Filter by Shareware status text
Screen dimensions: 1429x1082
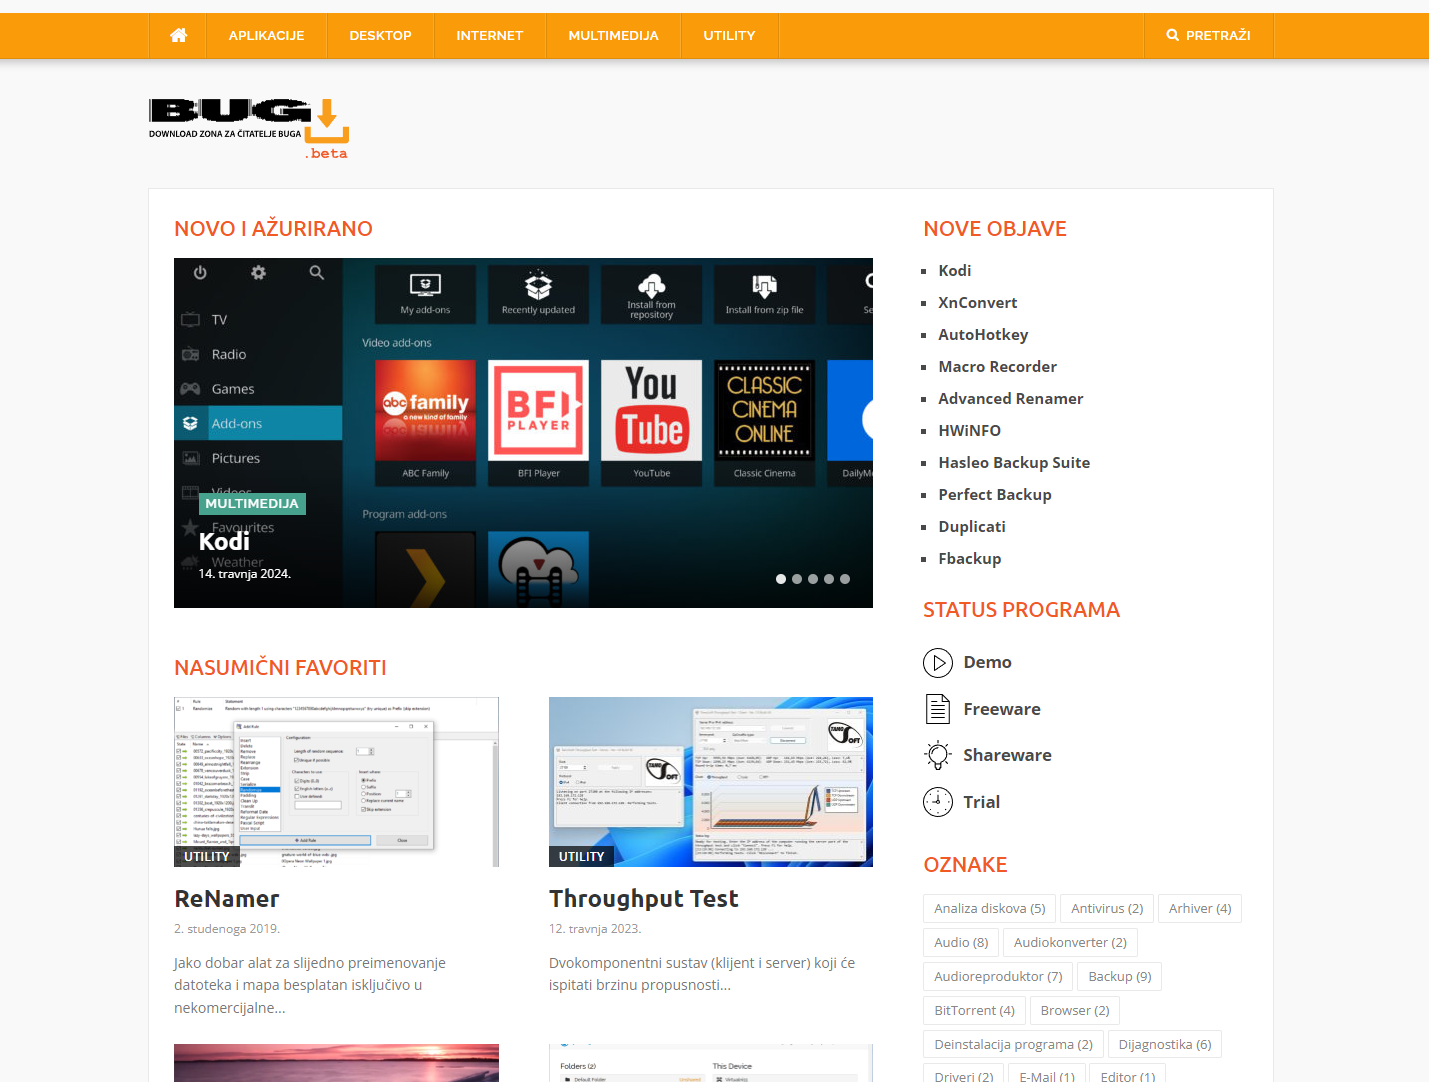[1007, 755]
